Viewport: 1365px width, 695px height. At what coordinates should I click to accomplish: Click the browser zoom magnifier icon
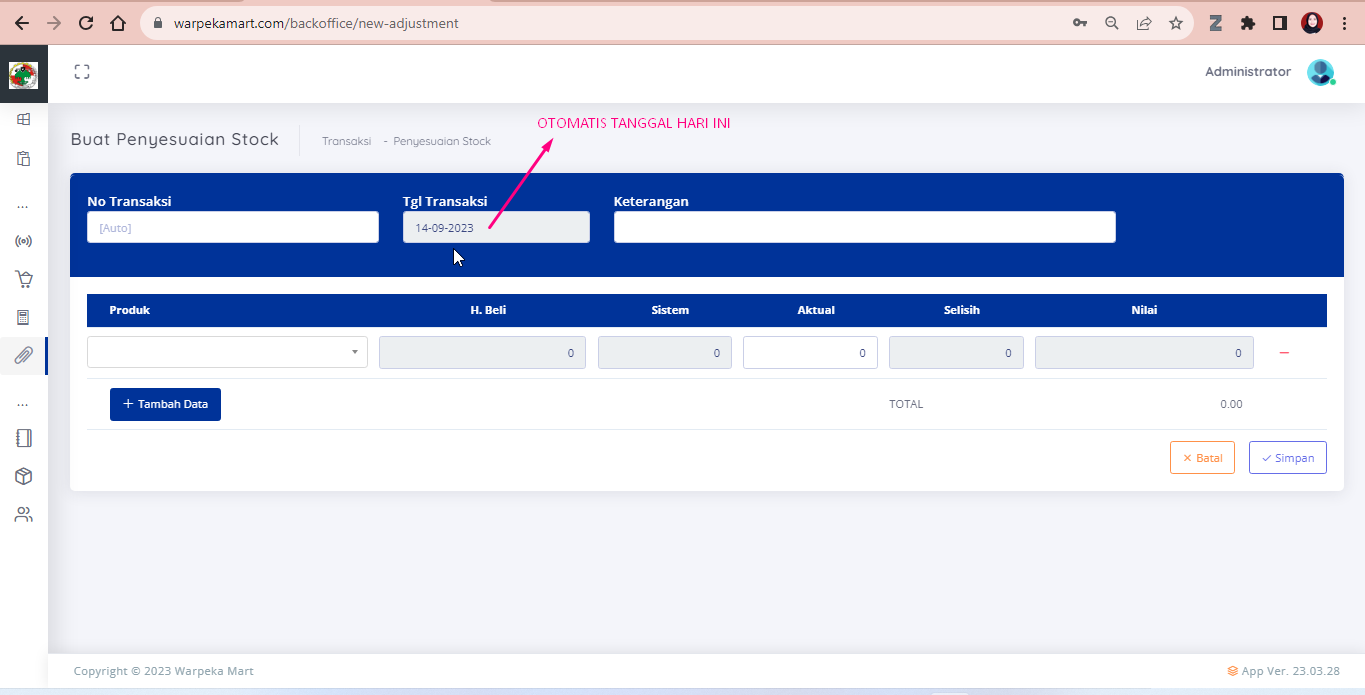(x=1112, y=23)
